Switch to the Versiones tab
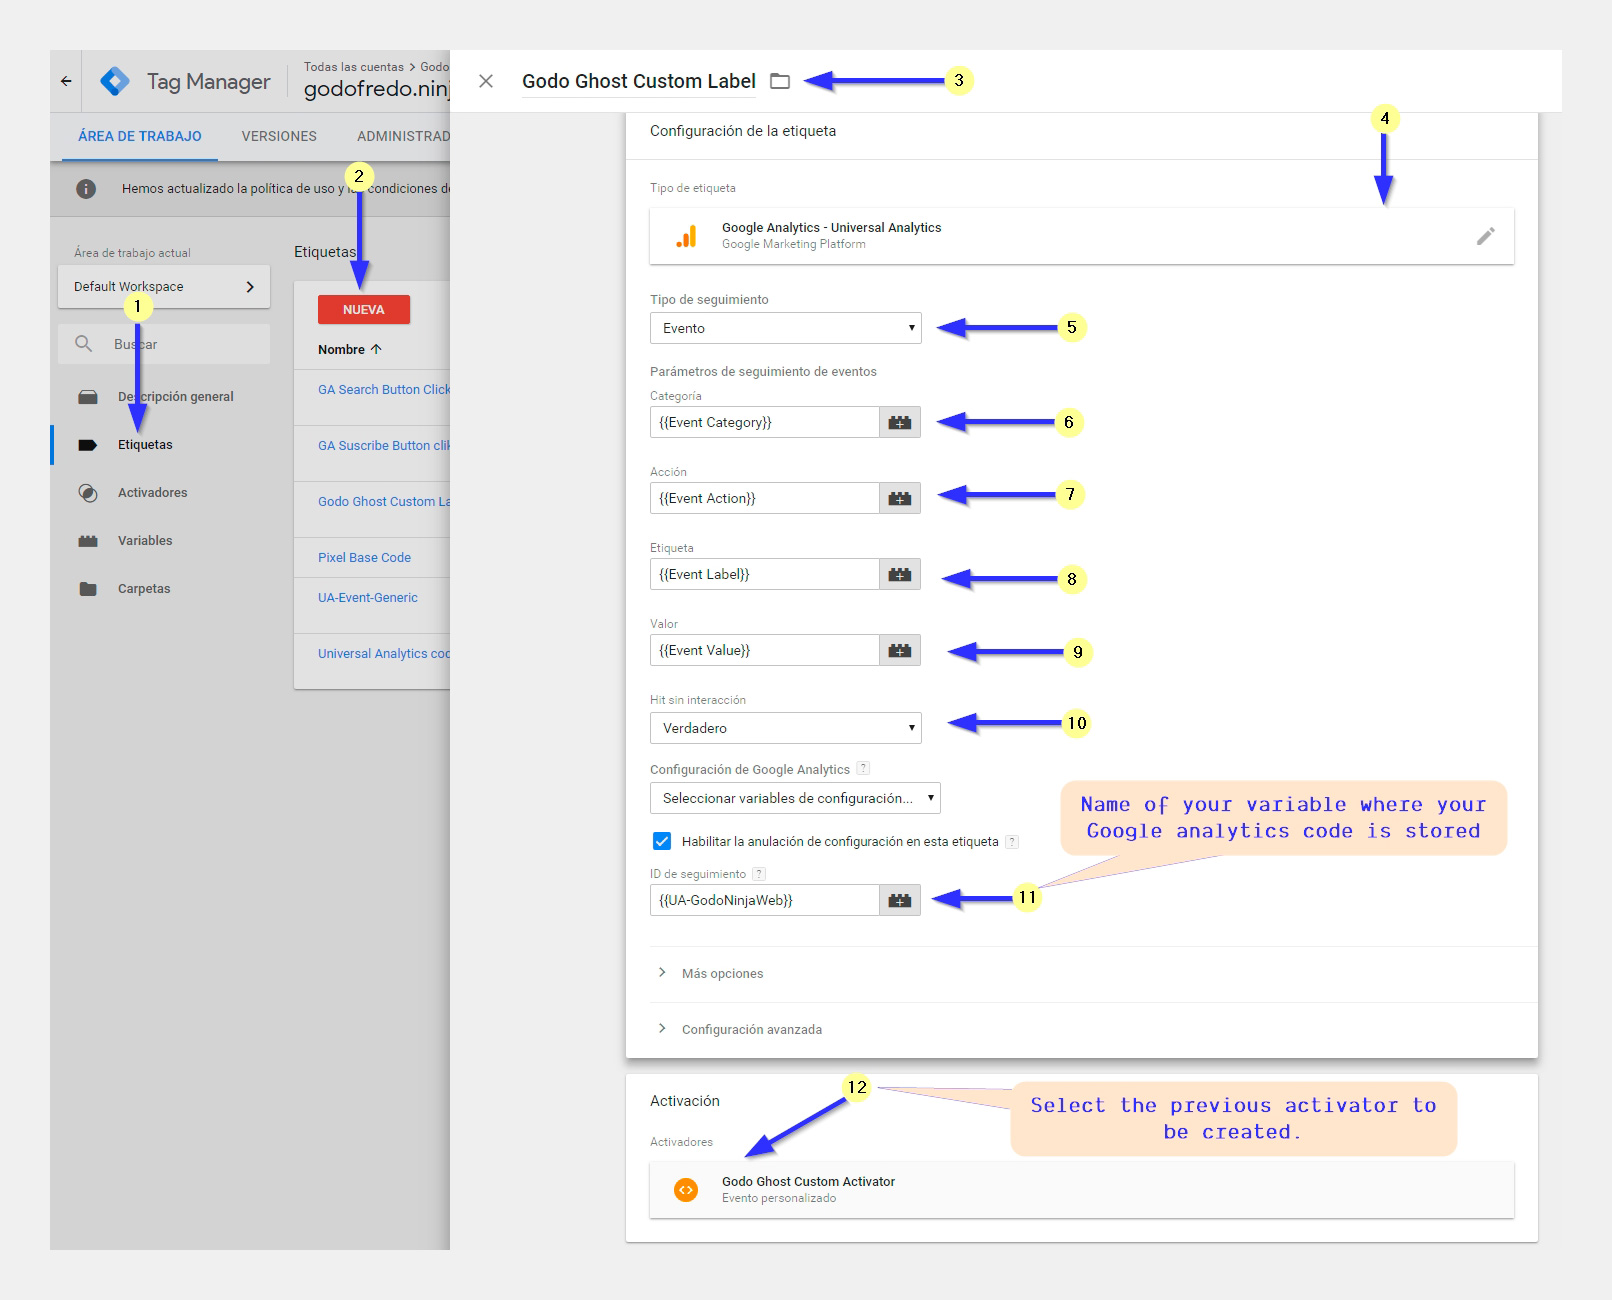Viewport: 1612px width, 1300px height. pyautogui.click(x=279, y=136)
